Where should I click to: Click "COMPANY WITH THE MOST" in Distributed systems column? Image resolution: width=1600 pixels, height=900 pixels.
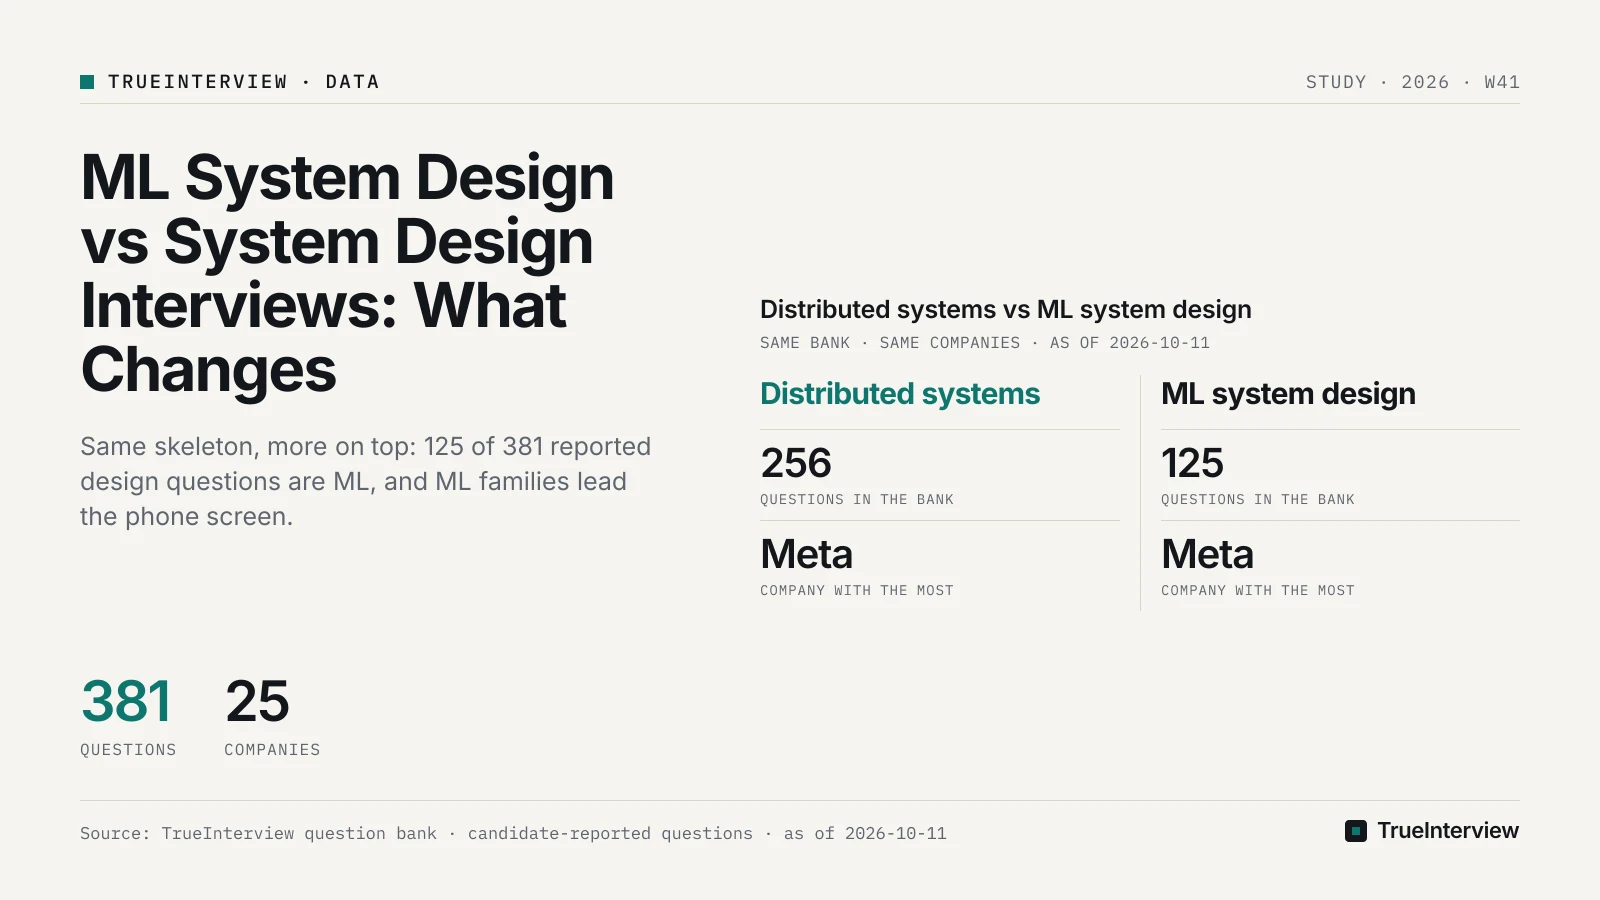click(857, 591)
